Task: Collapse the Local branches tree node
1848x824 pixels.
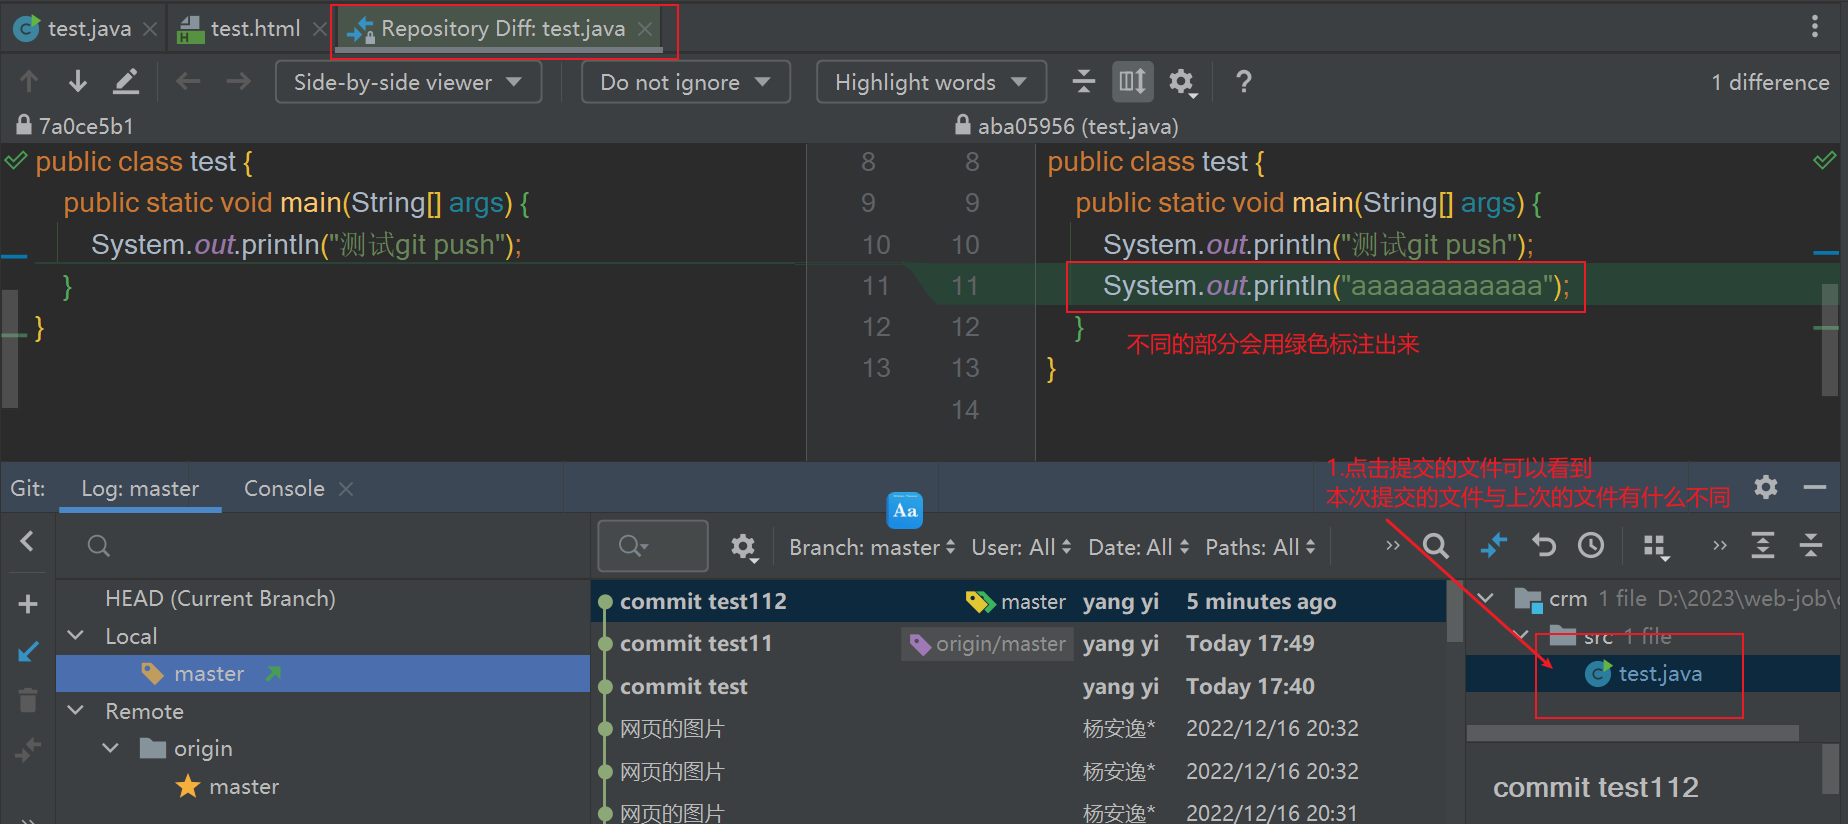Action: (x=76, y=636)
